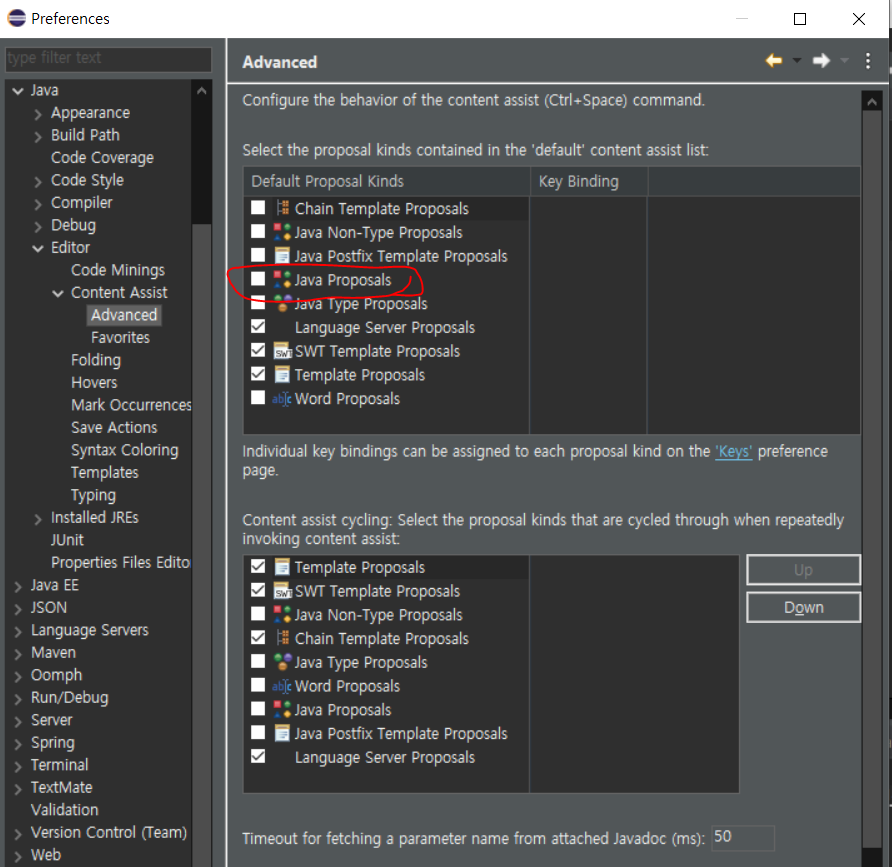This screenshot has width=892, height=867.
Task: Click the Eclipse icon in title bar
Action: [16, 18]
